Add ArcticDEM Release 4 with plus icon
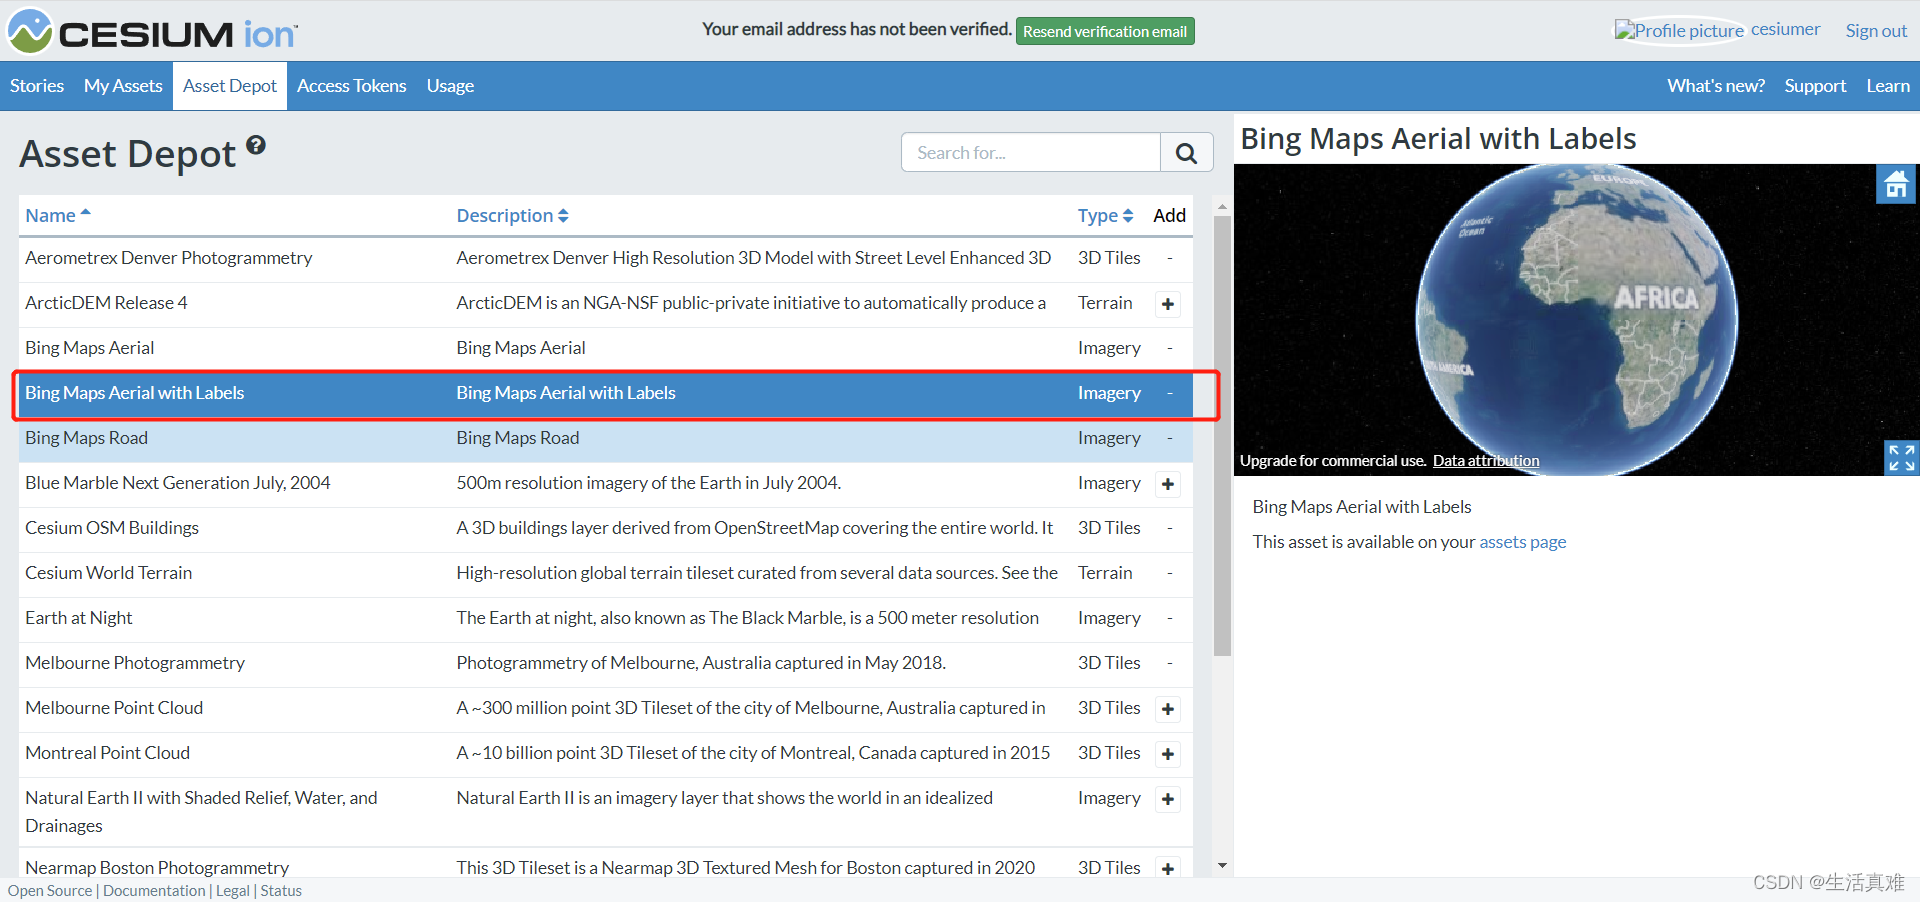 (1167, 304)
